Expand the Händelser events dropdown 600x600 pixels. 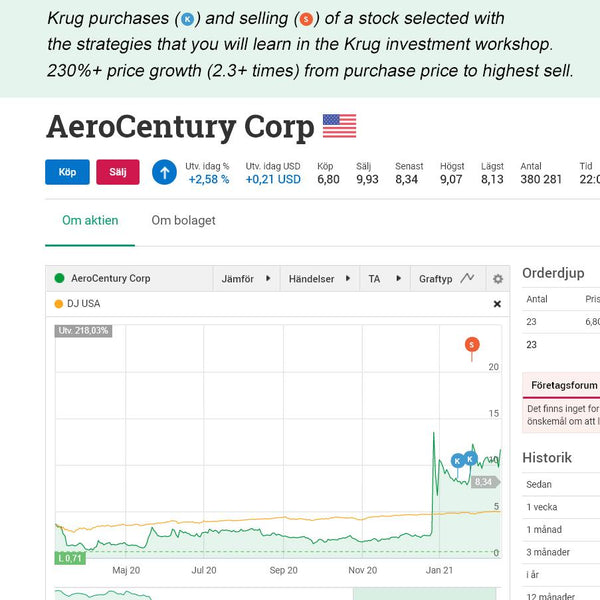[320, 279]
